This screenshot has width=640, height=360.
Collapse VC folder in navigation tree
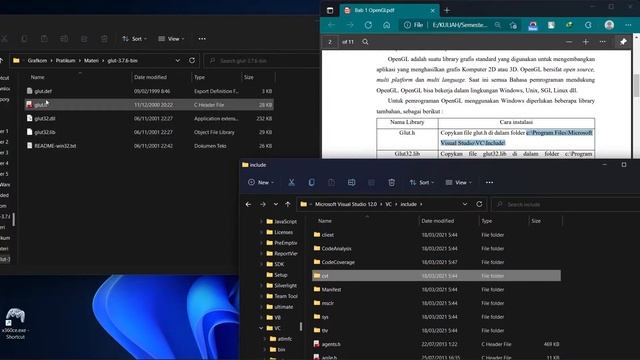pyautogui.click(x=261, y=328)
